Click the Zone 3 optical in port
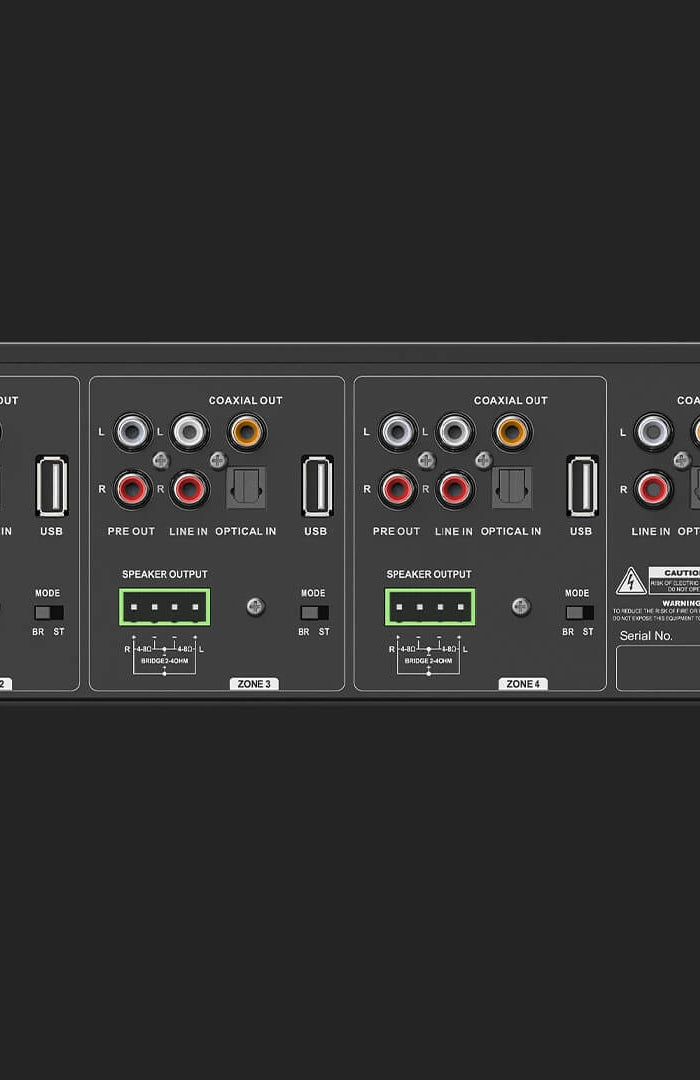The image size is (700, 1080). (246, 488)
